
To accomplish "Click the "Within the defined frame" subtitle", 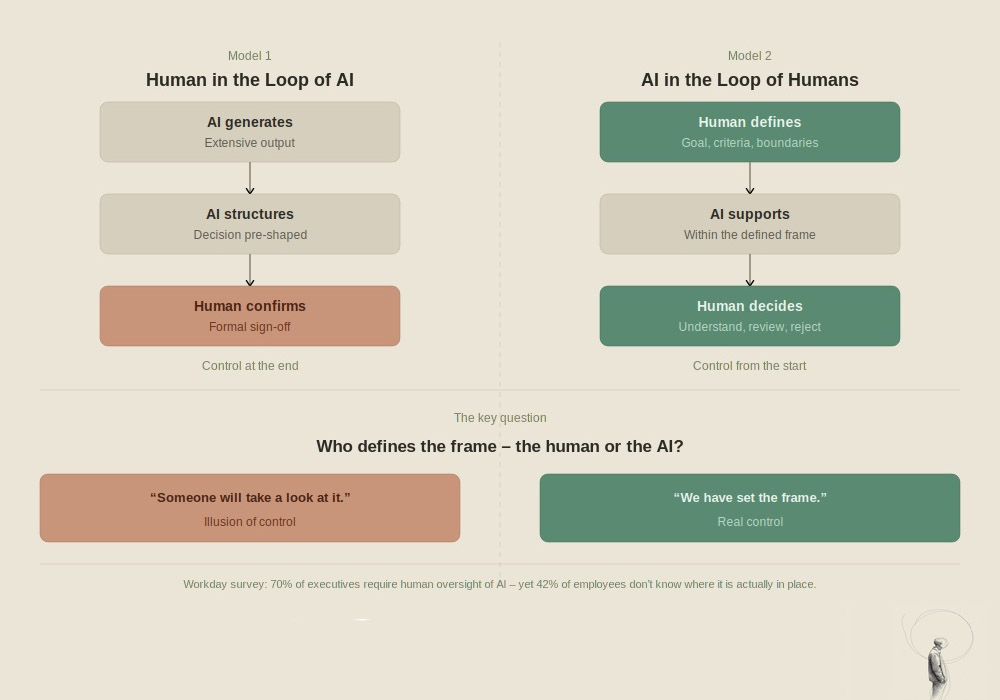I will coord(750,235).
